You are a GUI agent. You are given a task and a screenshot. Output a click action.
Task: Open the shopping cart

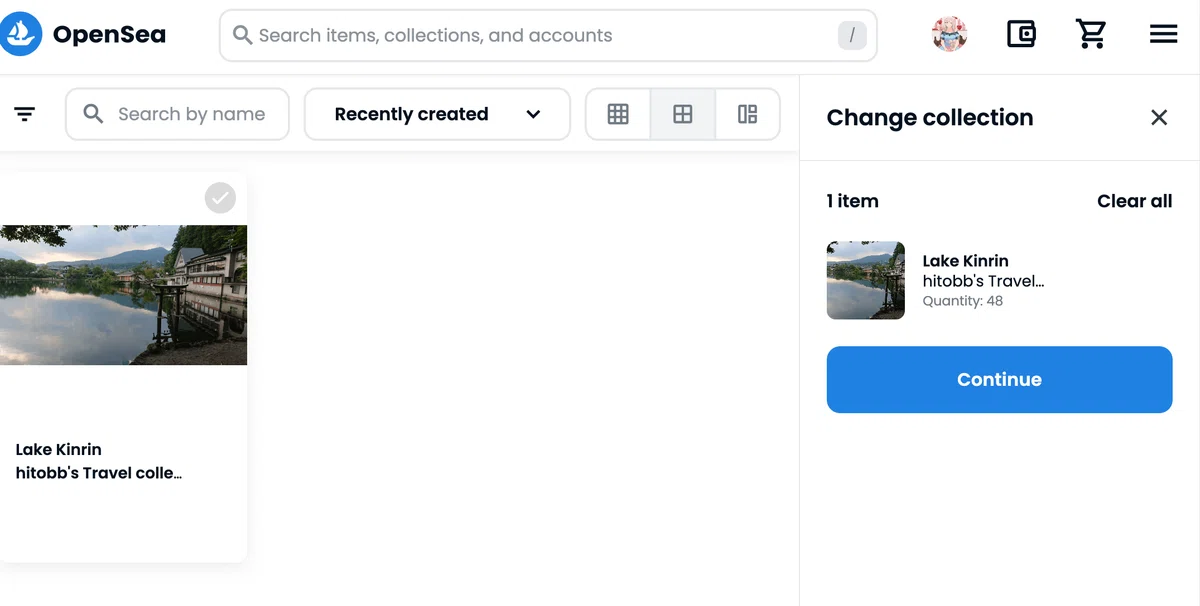coord(1091,35)
